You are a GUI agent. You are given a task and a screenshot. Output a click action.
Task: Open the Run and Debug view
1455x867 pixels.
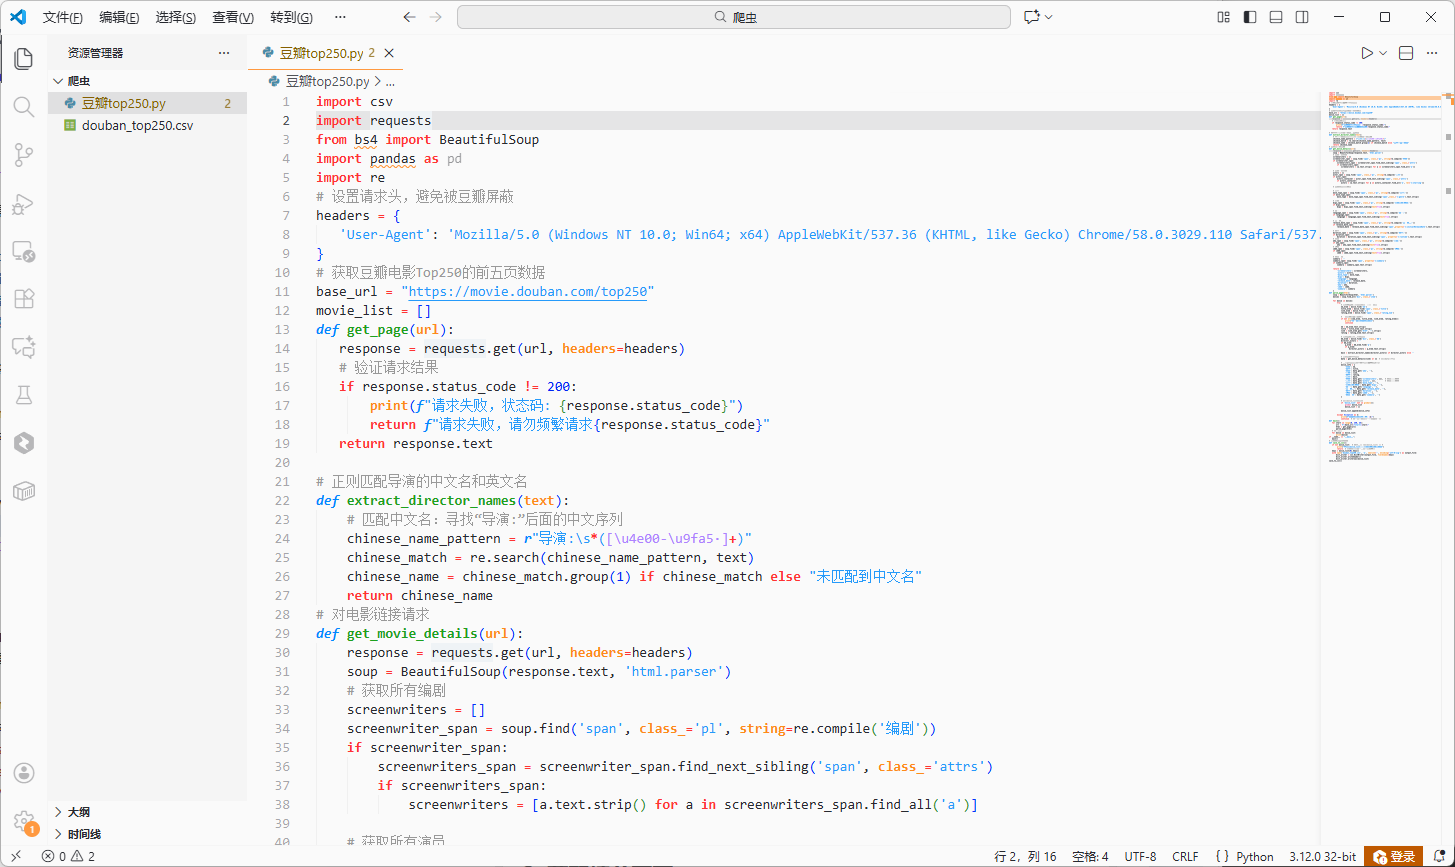tap(23, 204)
